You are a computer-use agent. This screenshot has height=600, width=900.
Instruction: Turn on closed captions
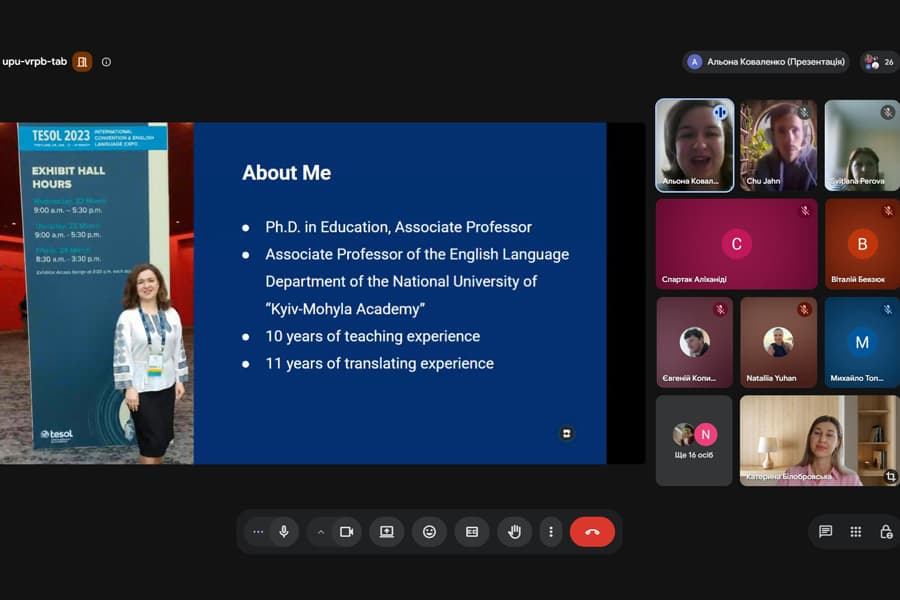pos(472,532)
